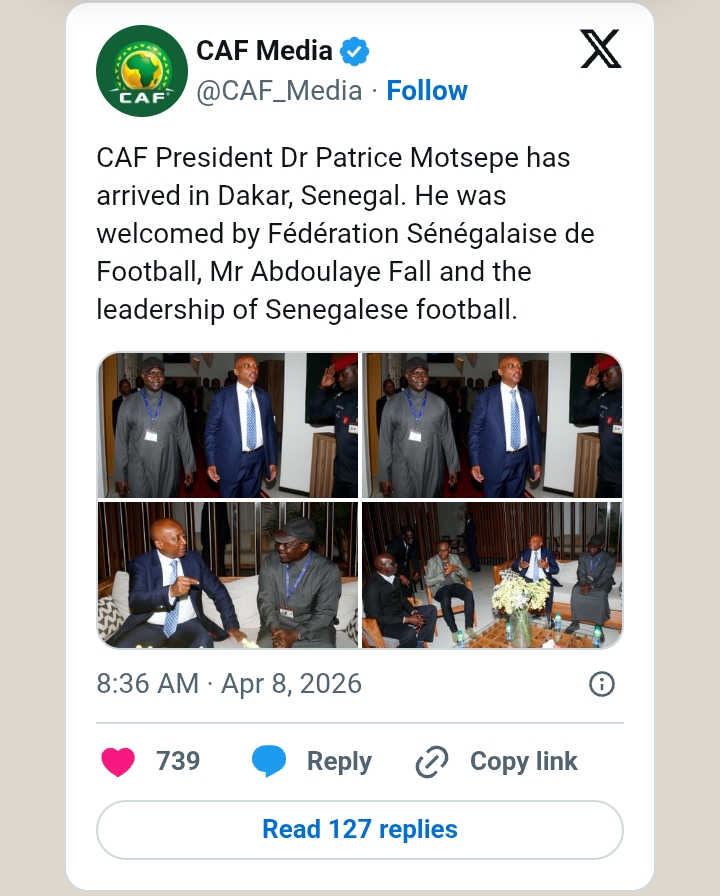Click the Reply text label

click(339, 761)
